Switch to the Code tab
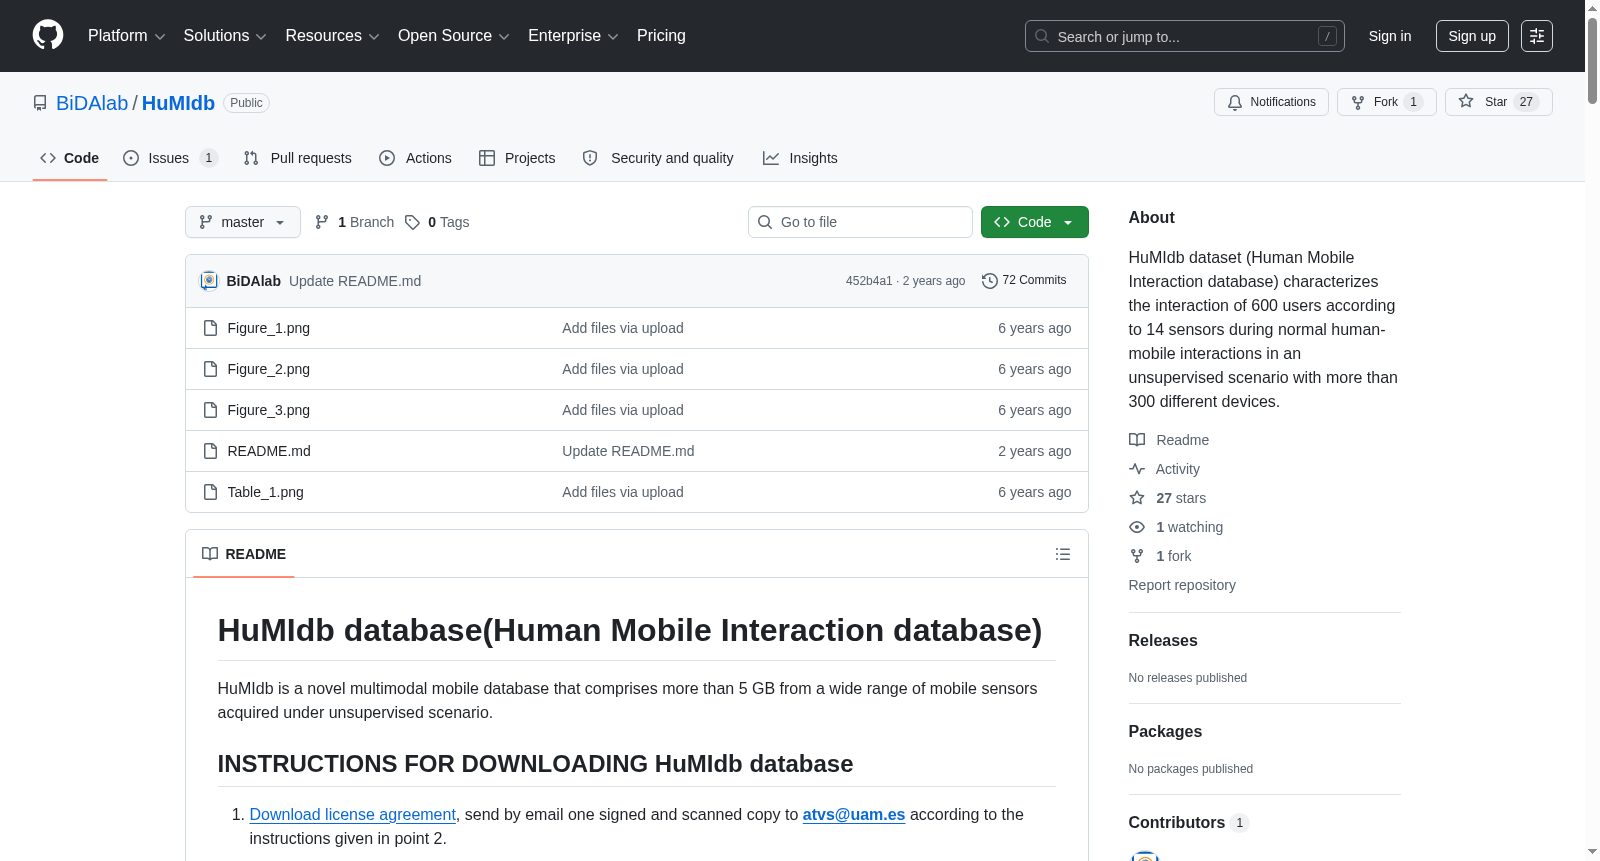This screenshot has width=1600, height=861. 70,158
